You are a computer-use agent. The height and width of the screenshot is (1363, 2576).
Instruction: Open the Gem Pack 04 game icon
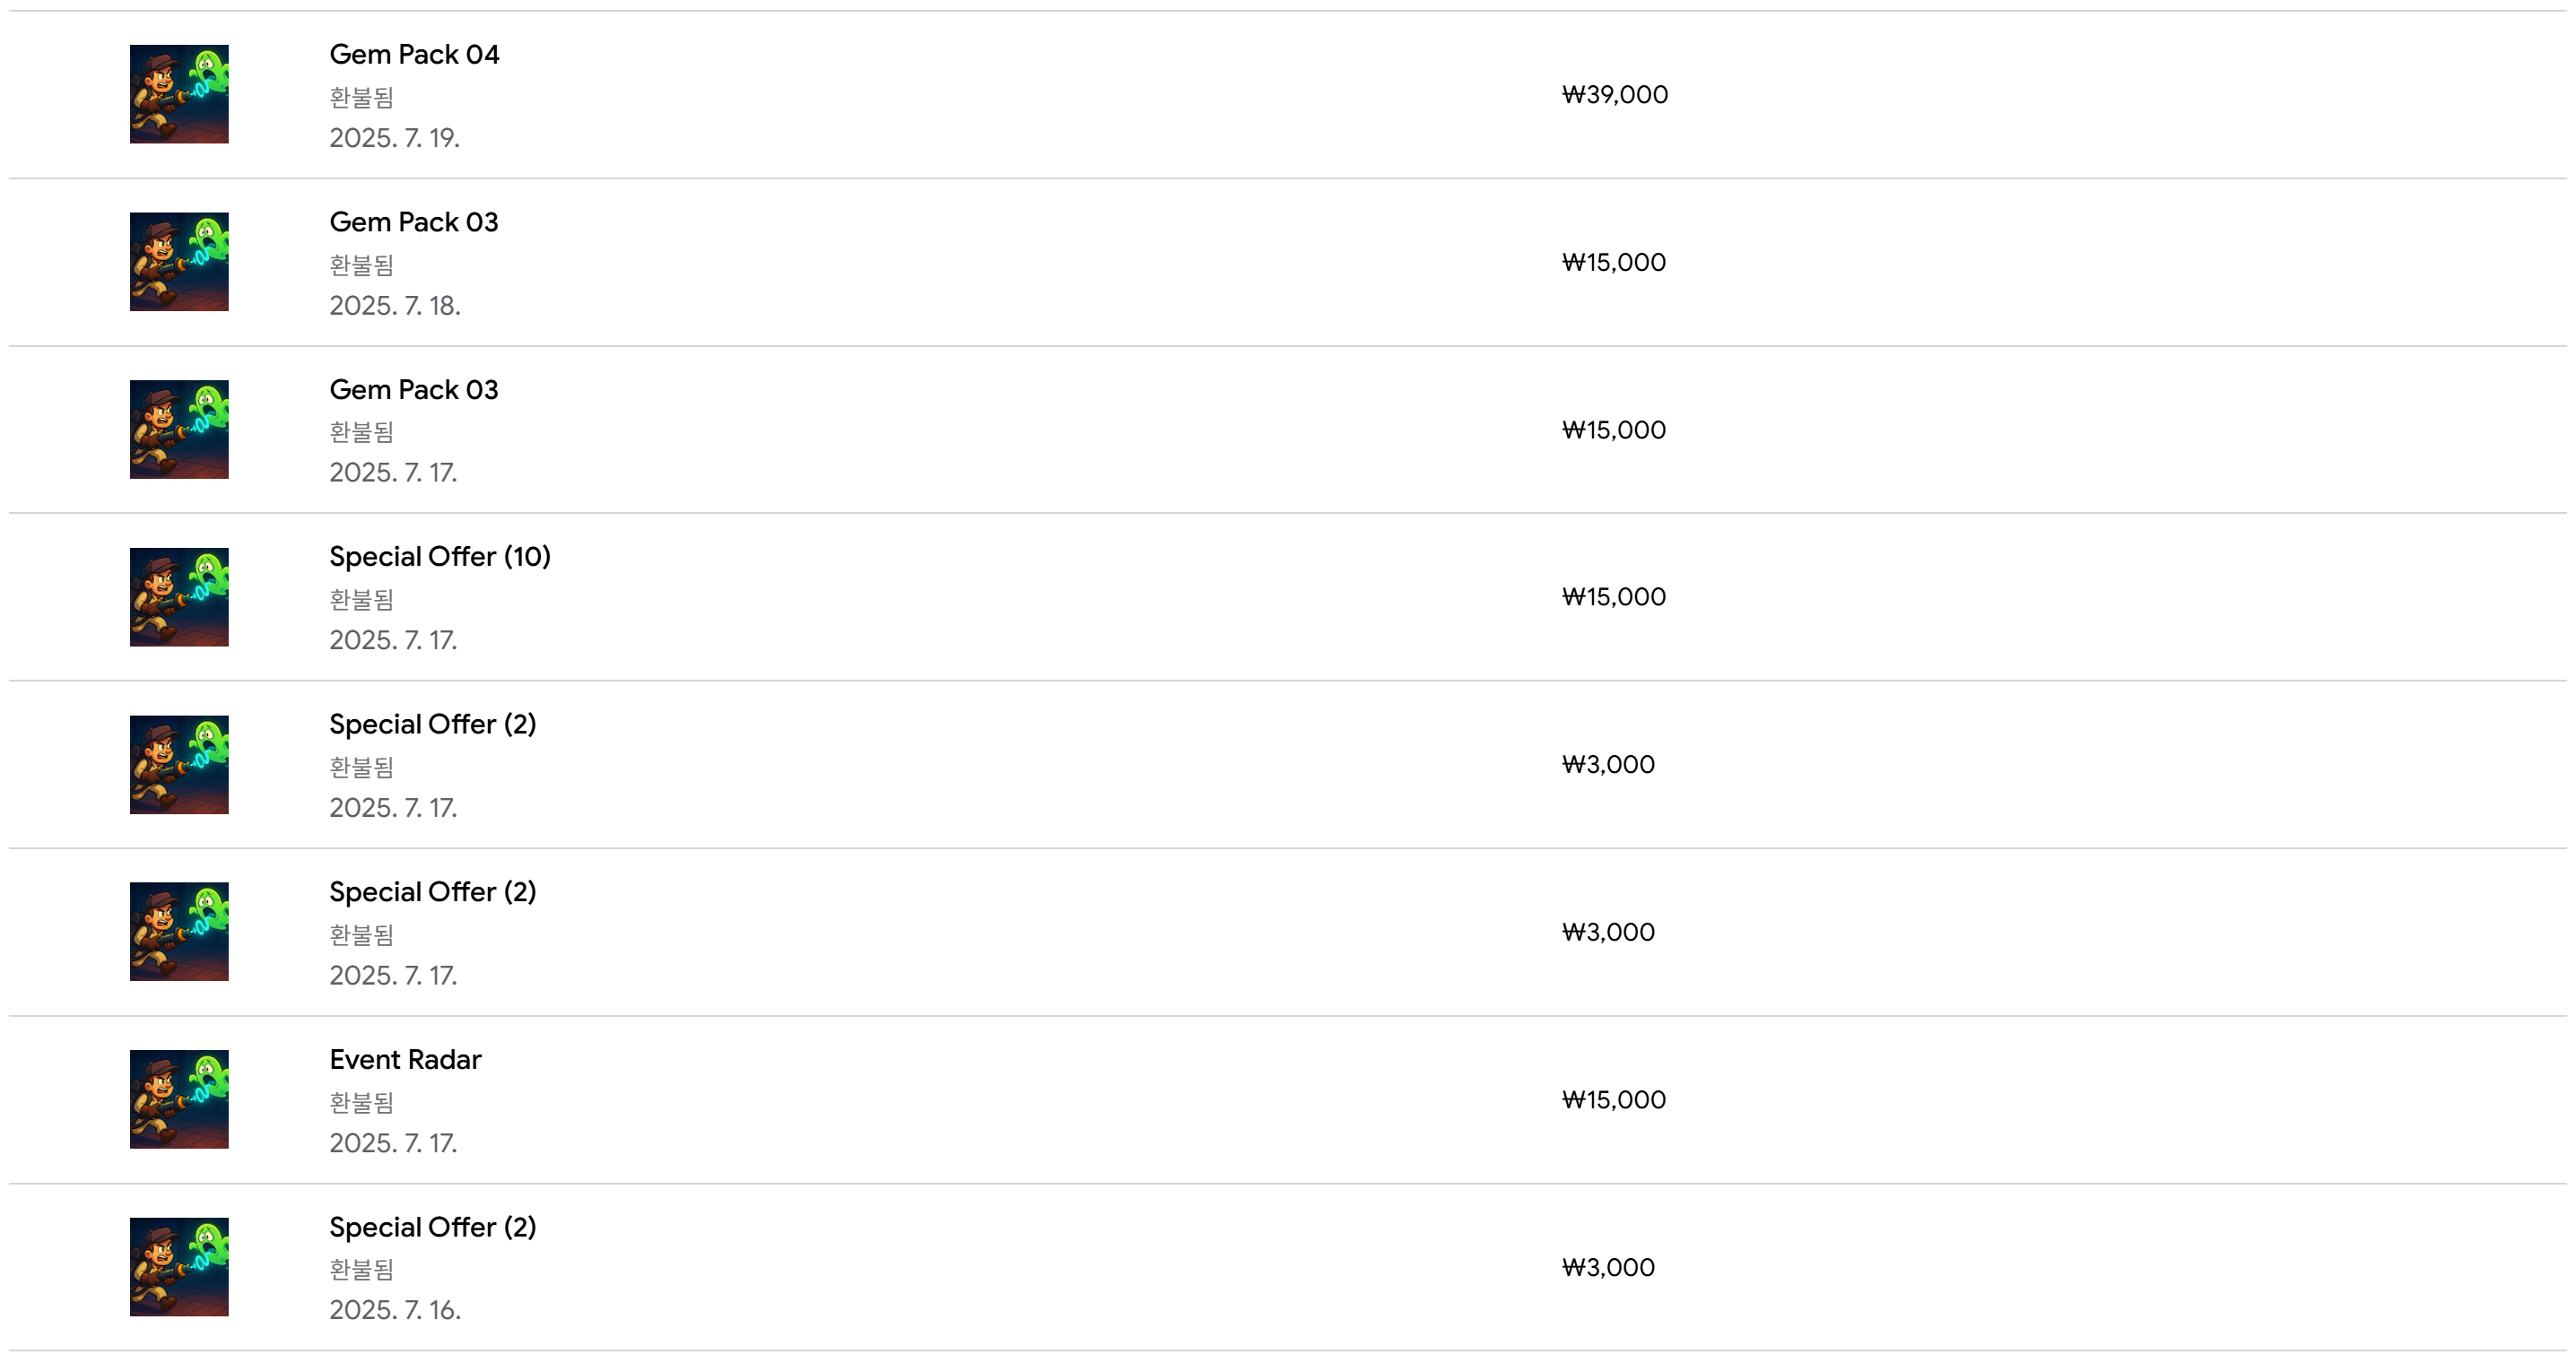pos(179,94)
